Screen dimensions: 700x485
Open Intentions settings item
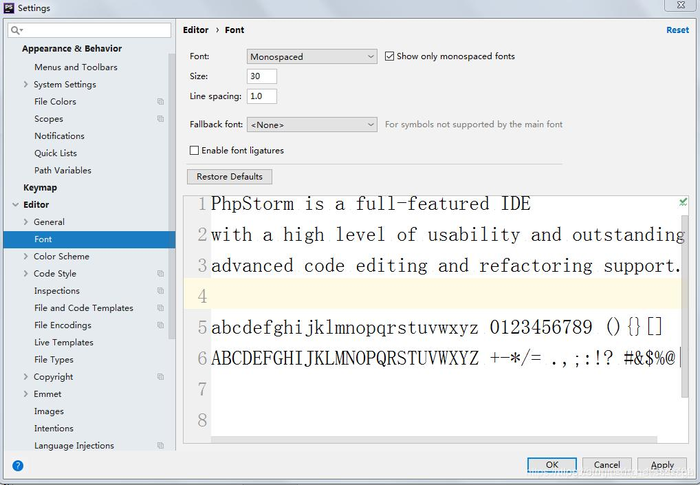point(54,428)
